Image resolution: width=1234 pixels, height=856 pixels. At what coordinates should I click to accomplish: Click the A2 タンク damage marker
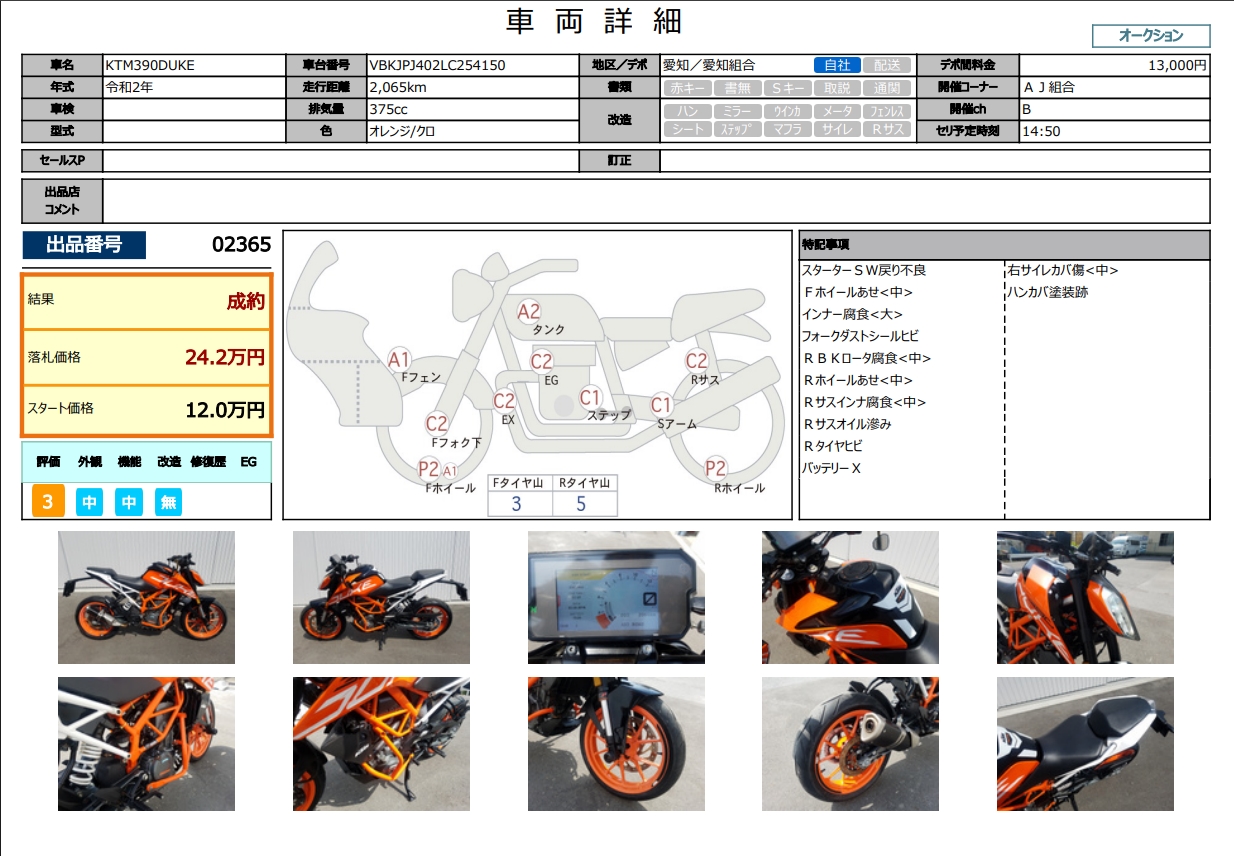[x=529, y=312]
